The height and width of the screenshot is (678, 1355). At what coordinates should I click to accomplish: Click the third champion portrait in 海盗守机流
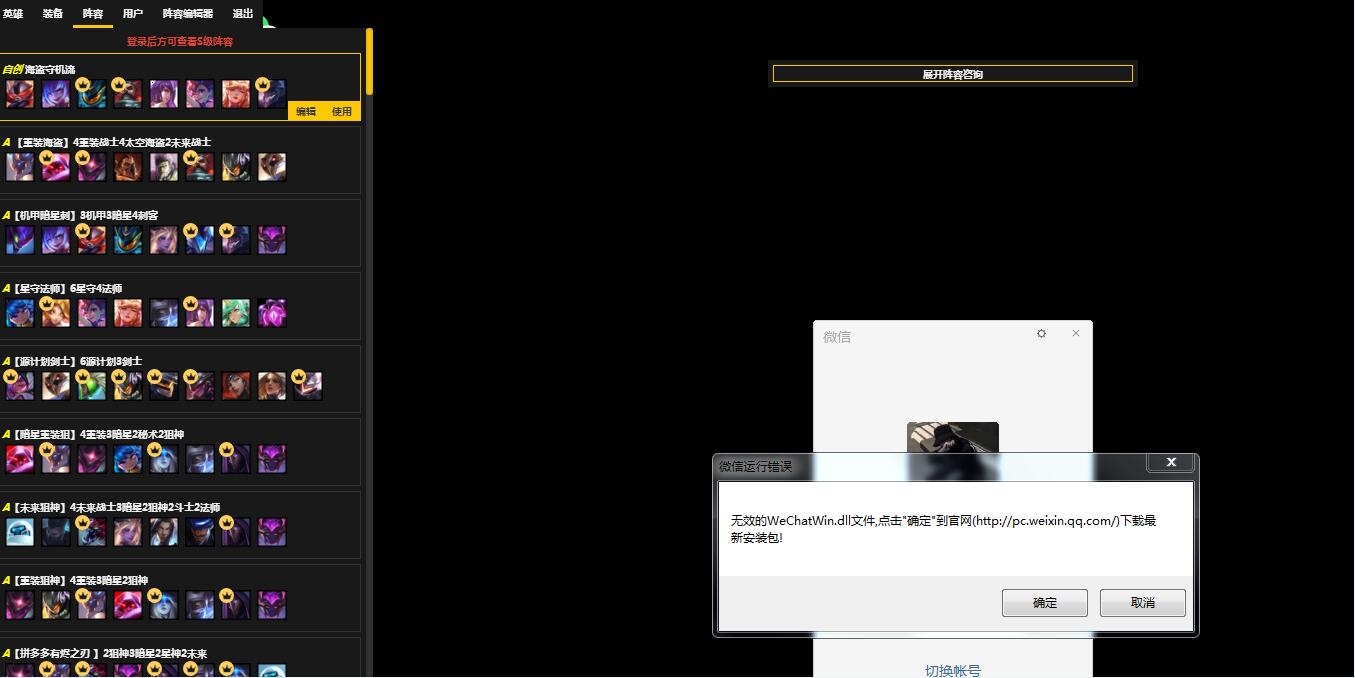pyautogui.click(x=92, y=94)
